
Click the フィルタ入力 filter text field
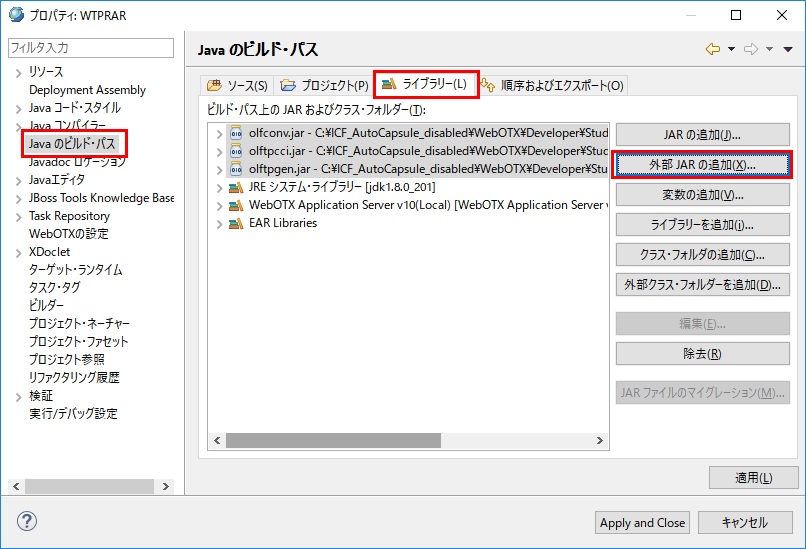pyautogui.click(x=90, y=48)
